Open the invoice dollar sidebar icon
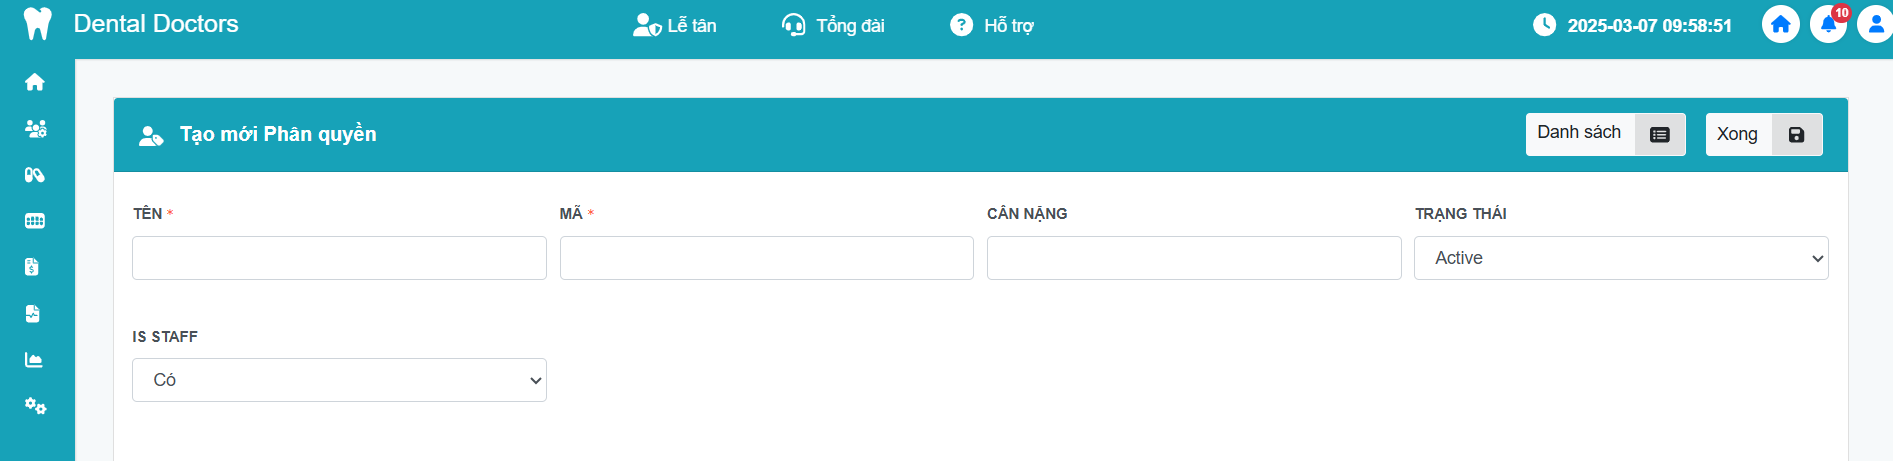Screen dimensions: 1893x461 click(x=33, y=267)
